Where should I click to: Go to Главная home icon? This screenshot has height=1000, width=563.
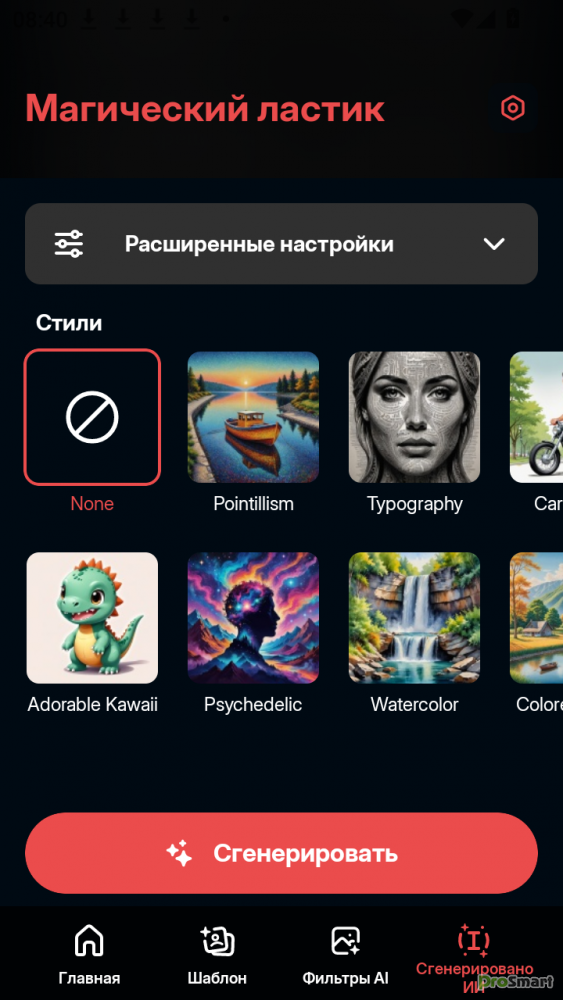(x=89, y=940)
